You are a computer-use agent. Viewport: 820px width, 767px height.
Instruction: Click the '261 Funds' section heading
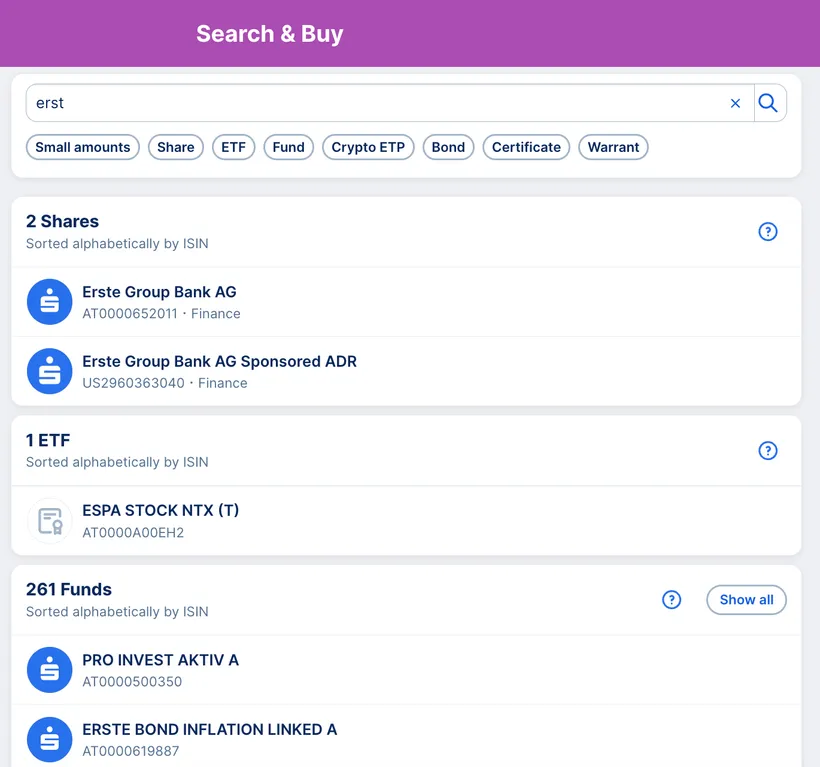click(69, 589)
